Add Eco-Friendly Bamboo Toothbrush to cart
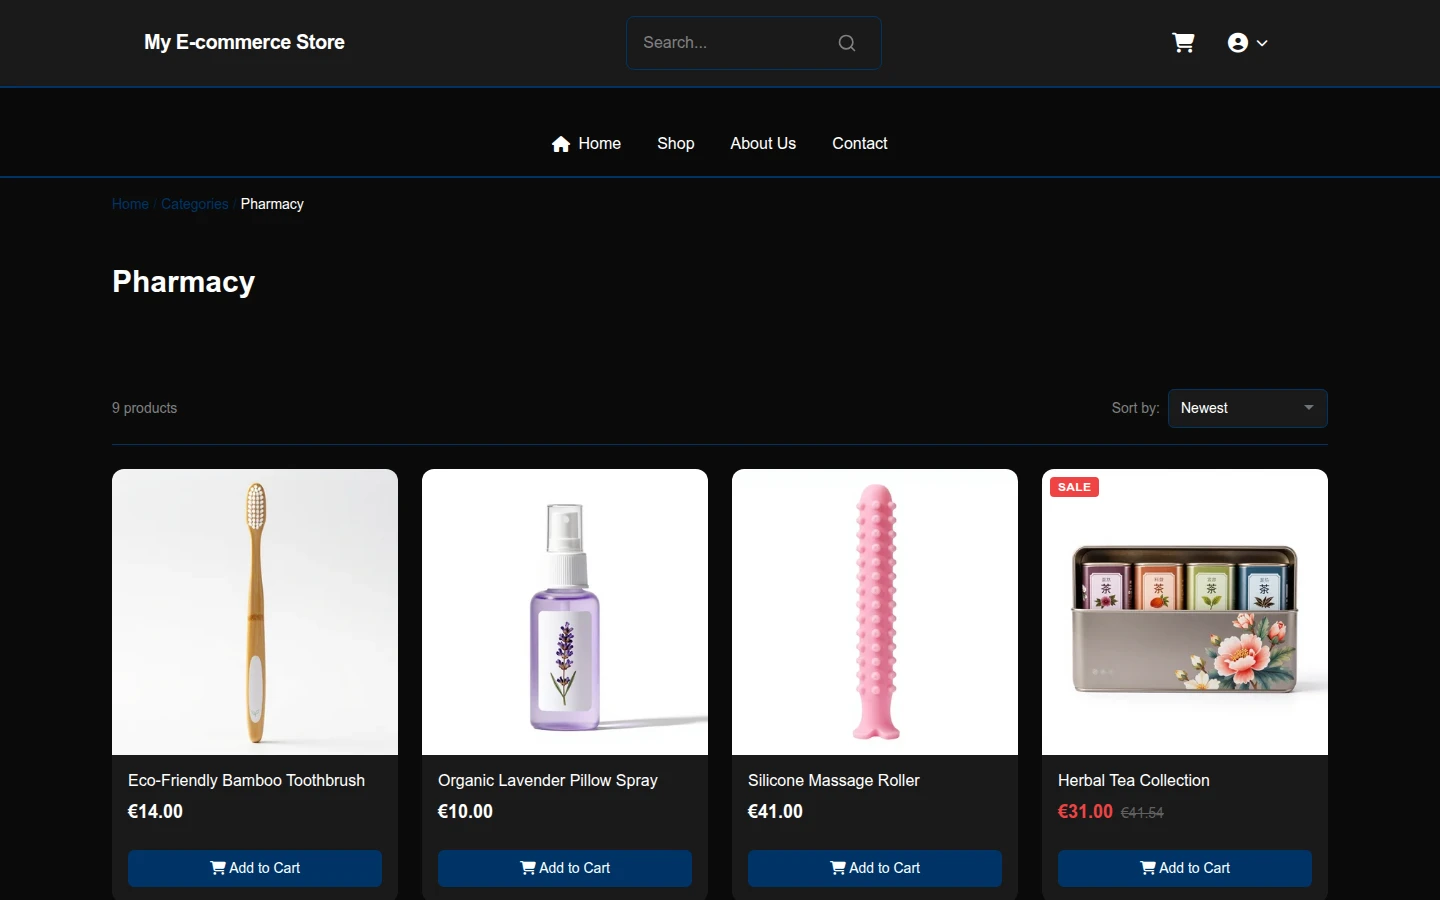 [x=255, y=868]
